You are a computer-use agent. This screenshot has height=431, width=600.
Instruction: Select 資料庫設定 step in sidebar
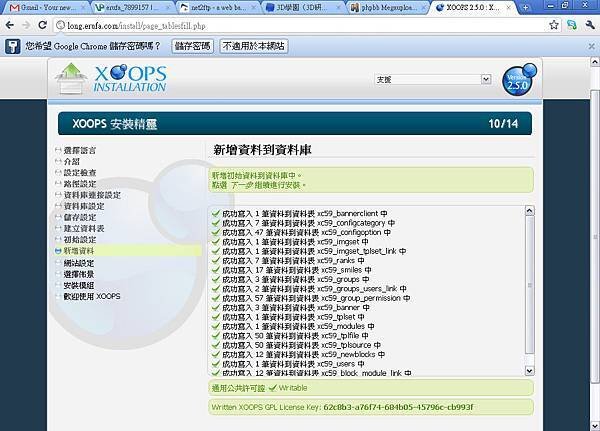pyautogui.click(x=84, y=206)
